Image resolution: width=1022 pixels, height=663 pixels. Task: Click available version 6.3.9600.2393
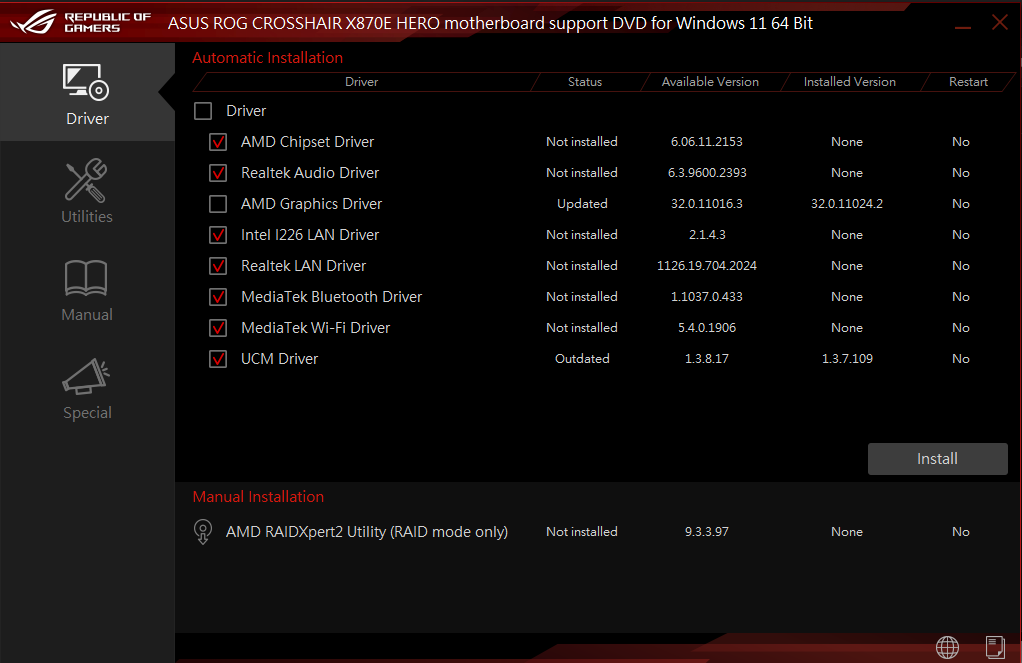707,173
